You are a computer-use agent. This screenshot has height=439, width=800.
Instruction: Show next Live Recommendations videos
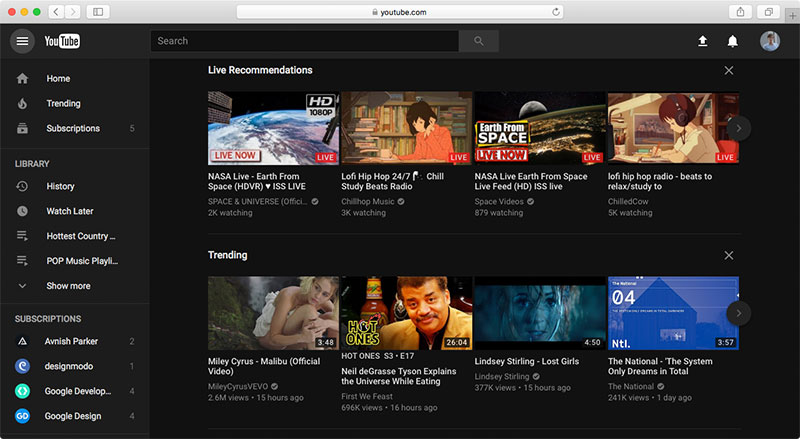point(738,128)
